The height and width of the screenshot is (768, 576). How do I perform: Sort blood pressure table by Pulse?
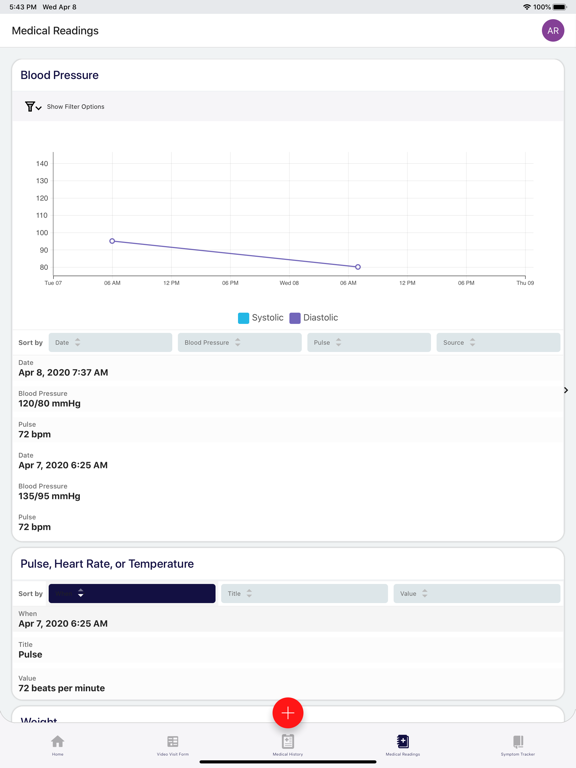tap(369, 342)
